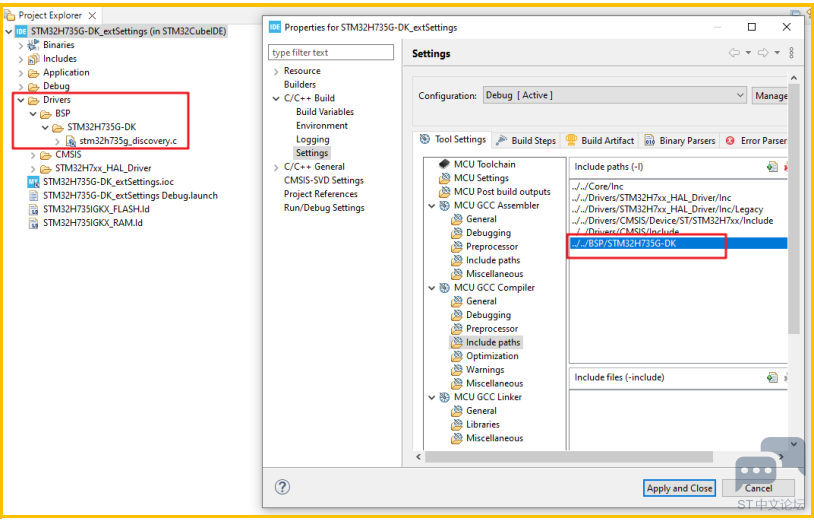The width and height of the screenshot is (814, 520).
Task: Click the help question mark icon
Action: (x=282, y=487)
